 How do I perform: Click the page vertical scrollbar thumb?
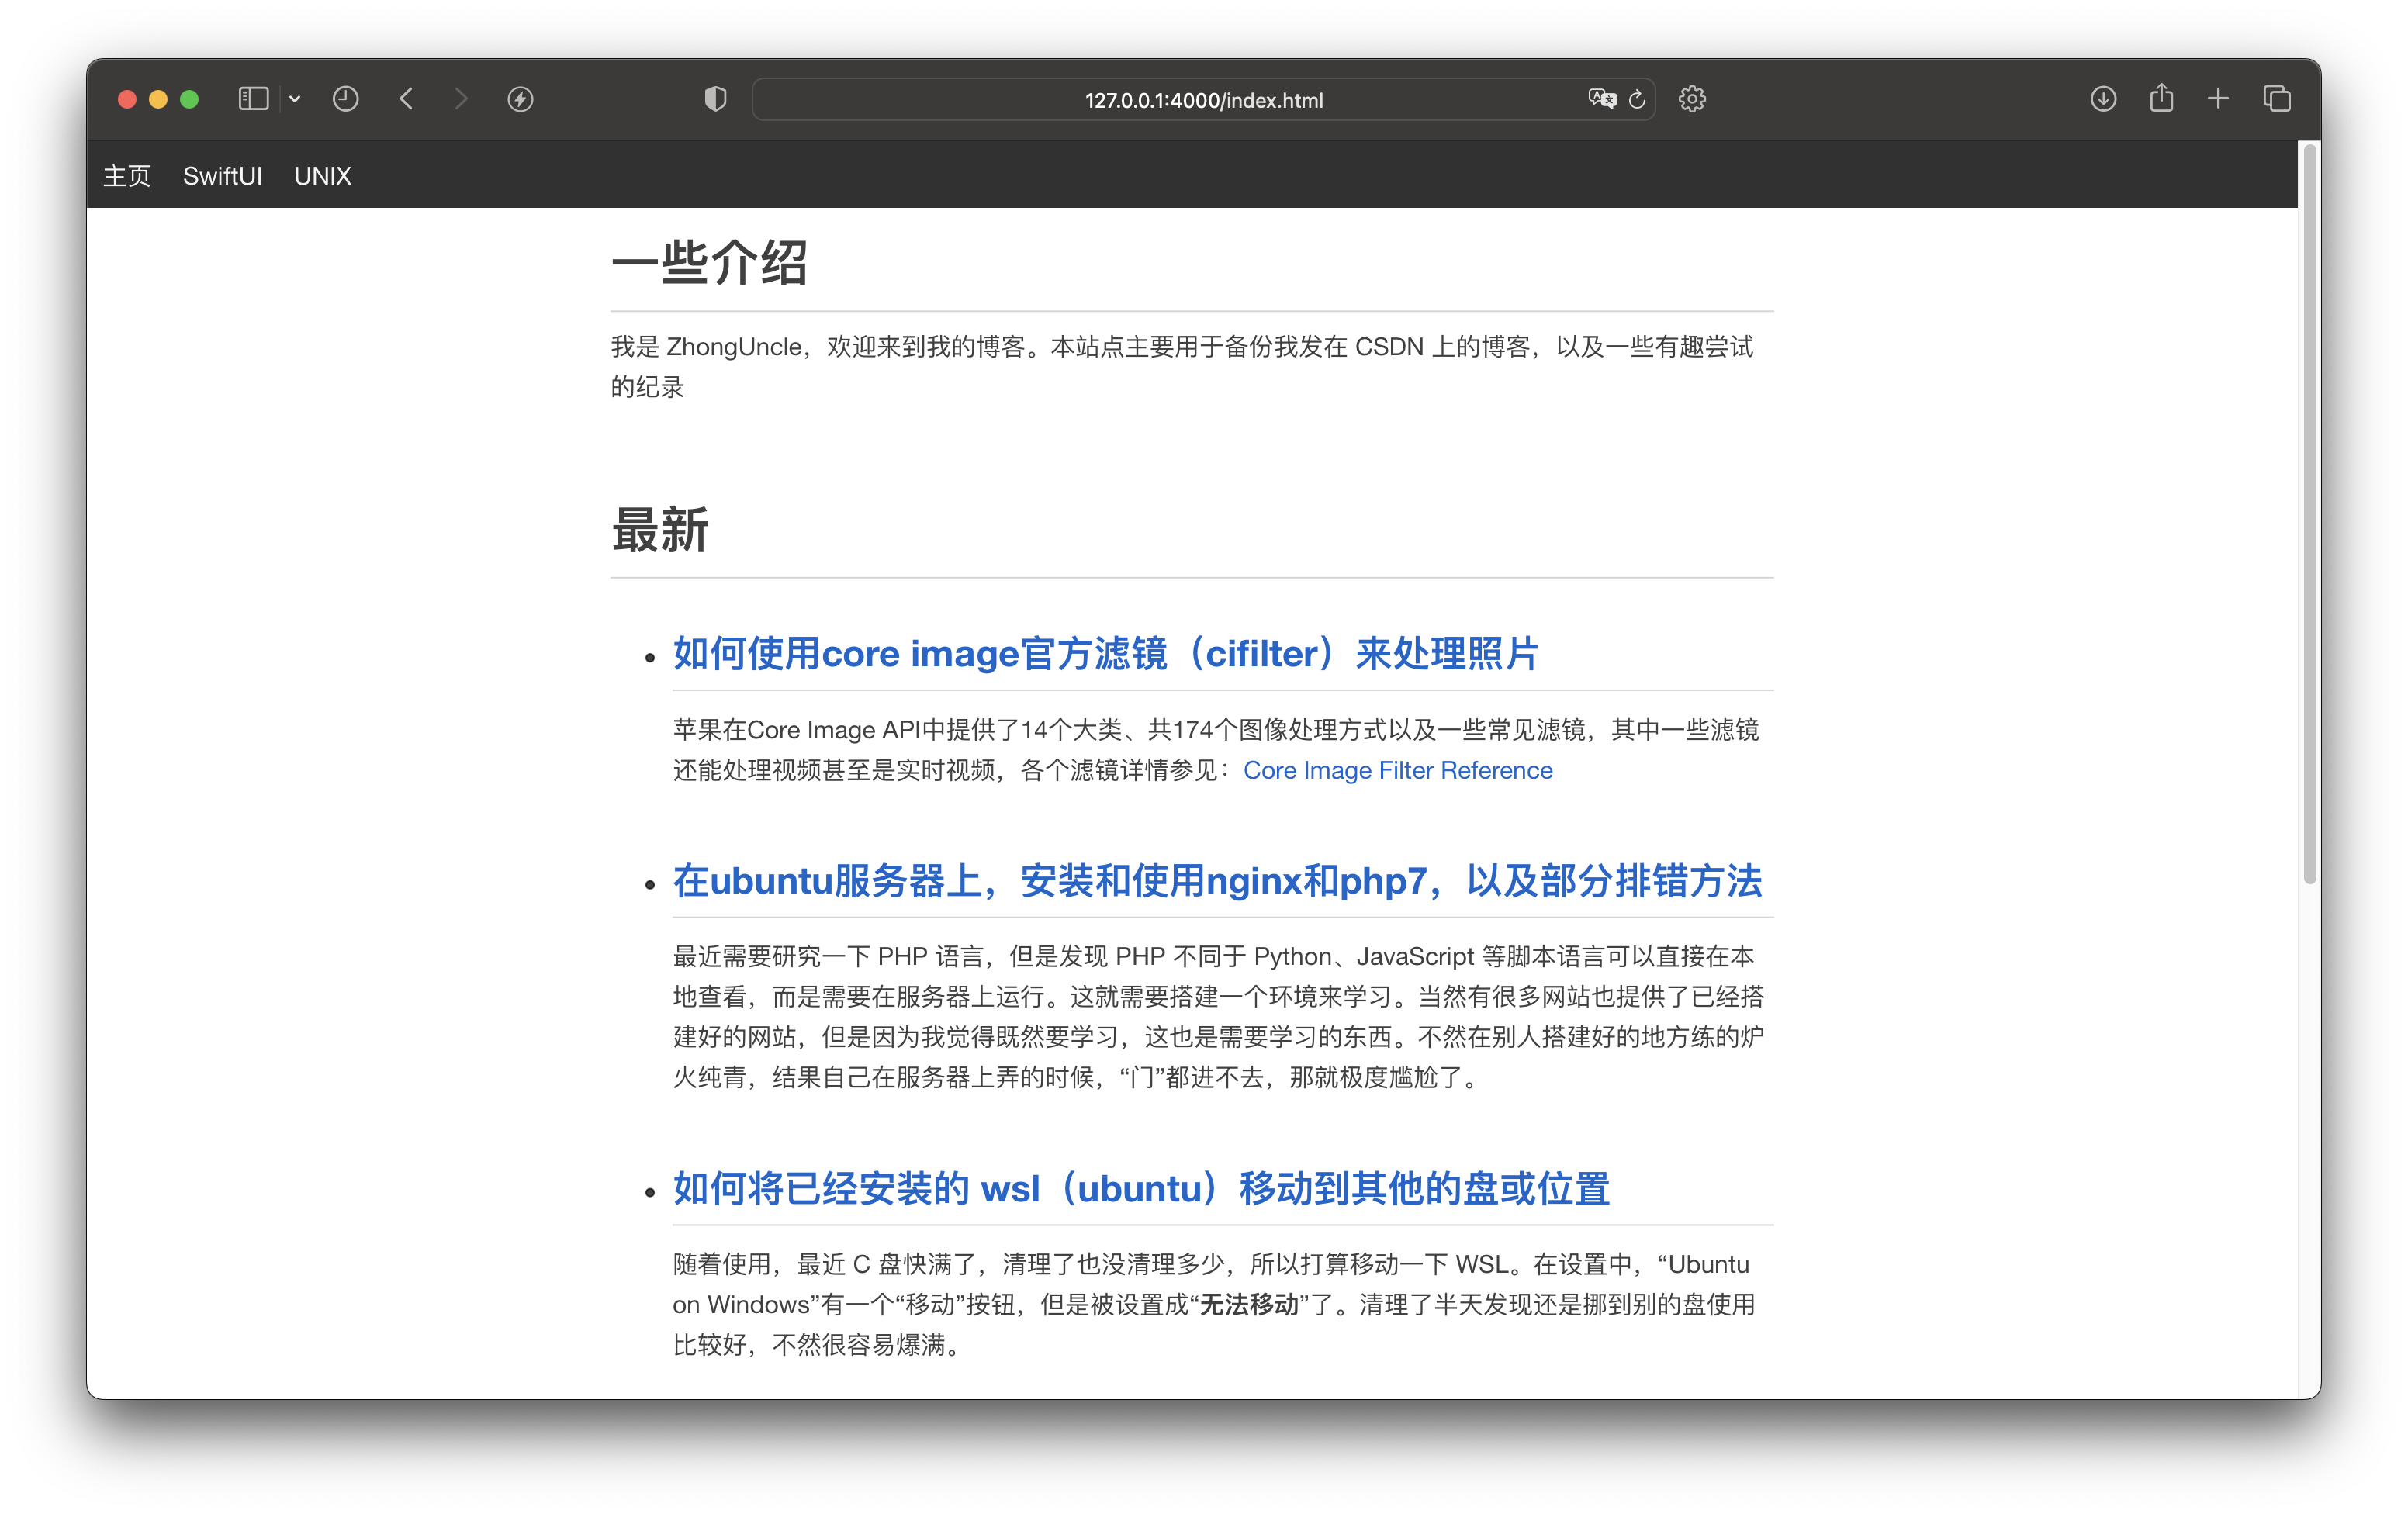(2309, 515)
